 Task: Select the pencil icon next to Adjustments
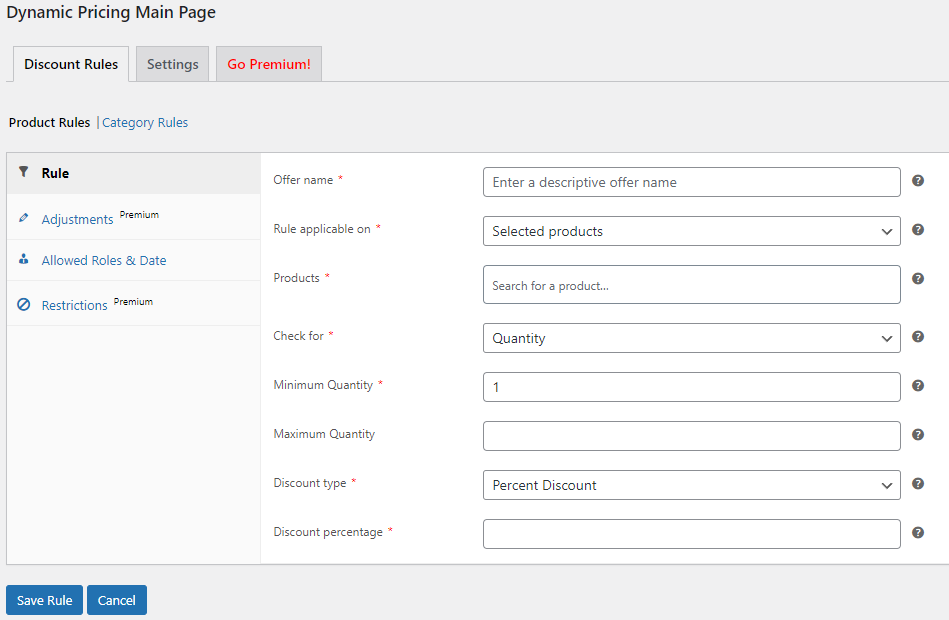point(24,216)
